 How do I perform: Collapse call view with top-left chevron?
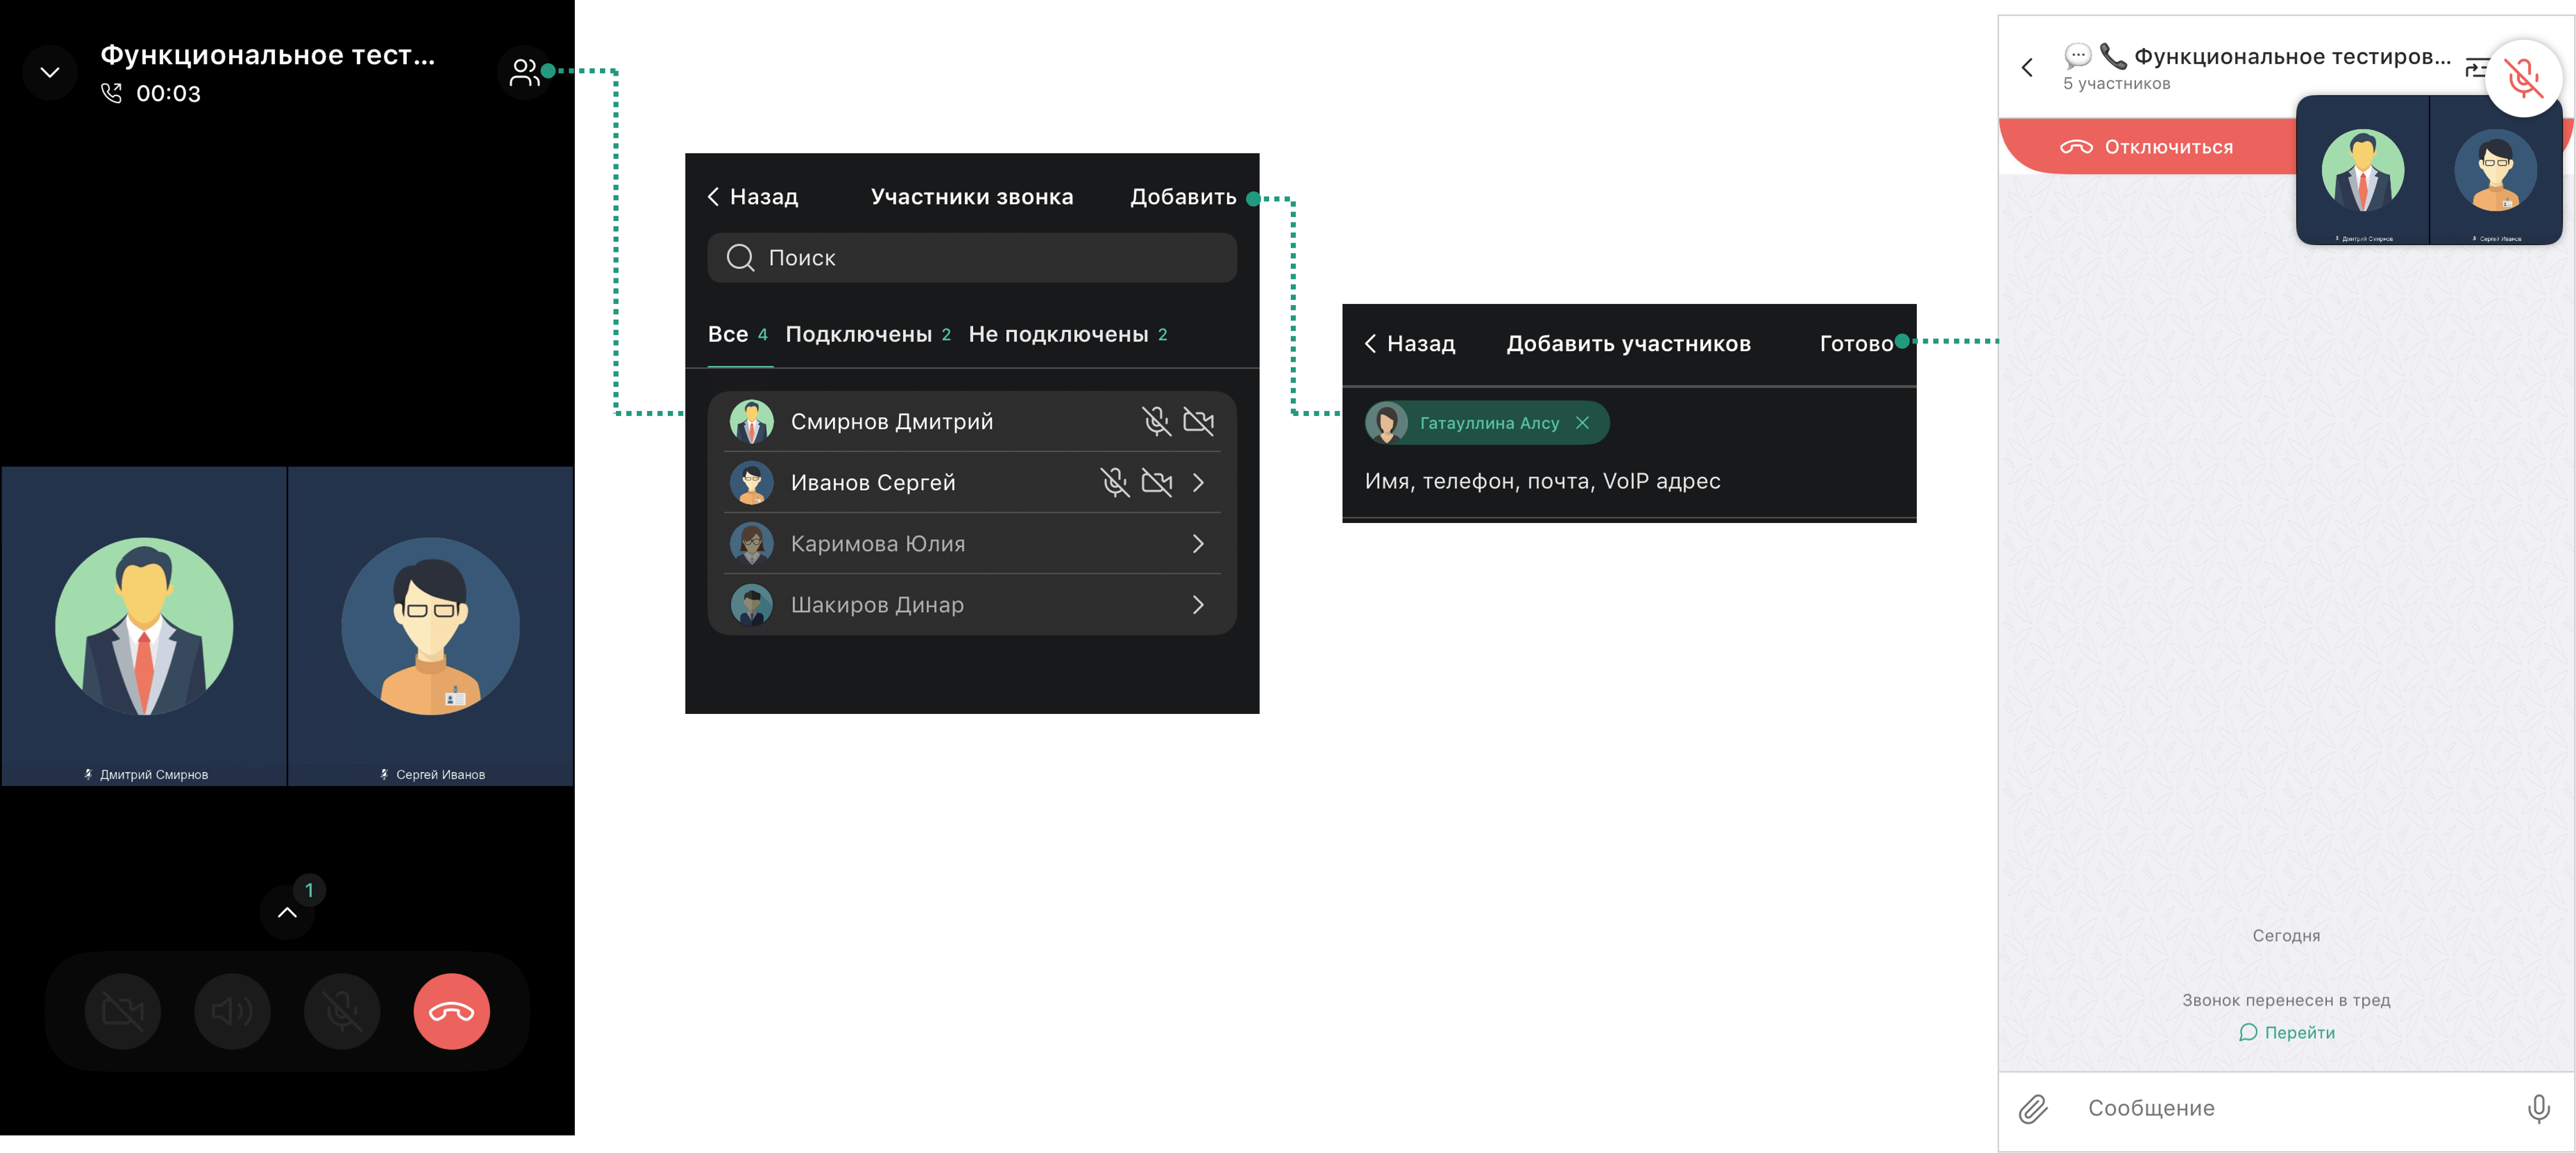pos(49,72)
